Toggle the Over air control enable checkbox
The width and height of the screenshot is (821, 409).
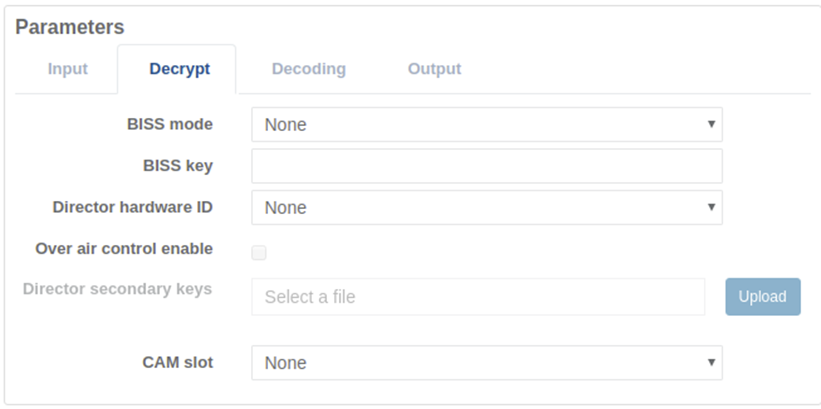point(259,253)
